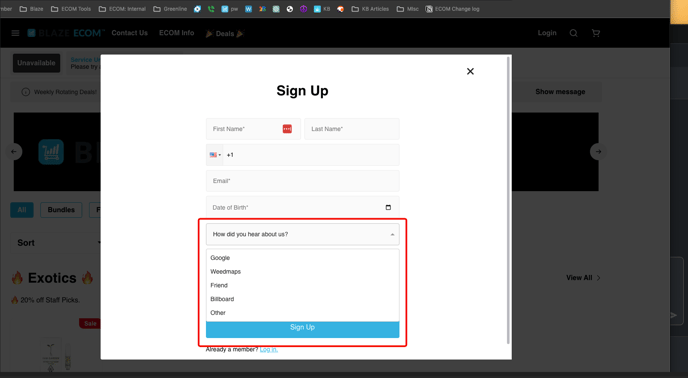Open the ECOM Info page

[176, 33]
